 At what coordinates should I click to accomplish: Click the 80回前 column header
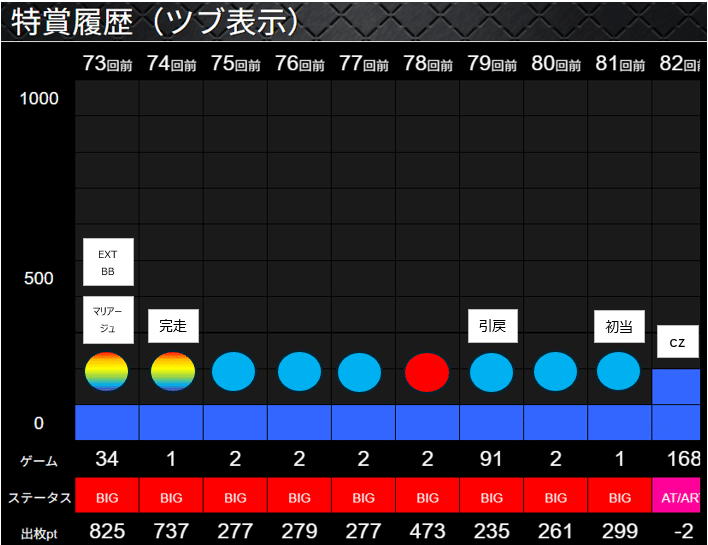(556, 64)
